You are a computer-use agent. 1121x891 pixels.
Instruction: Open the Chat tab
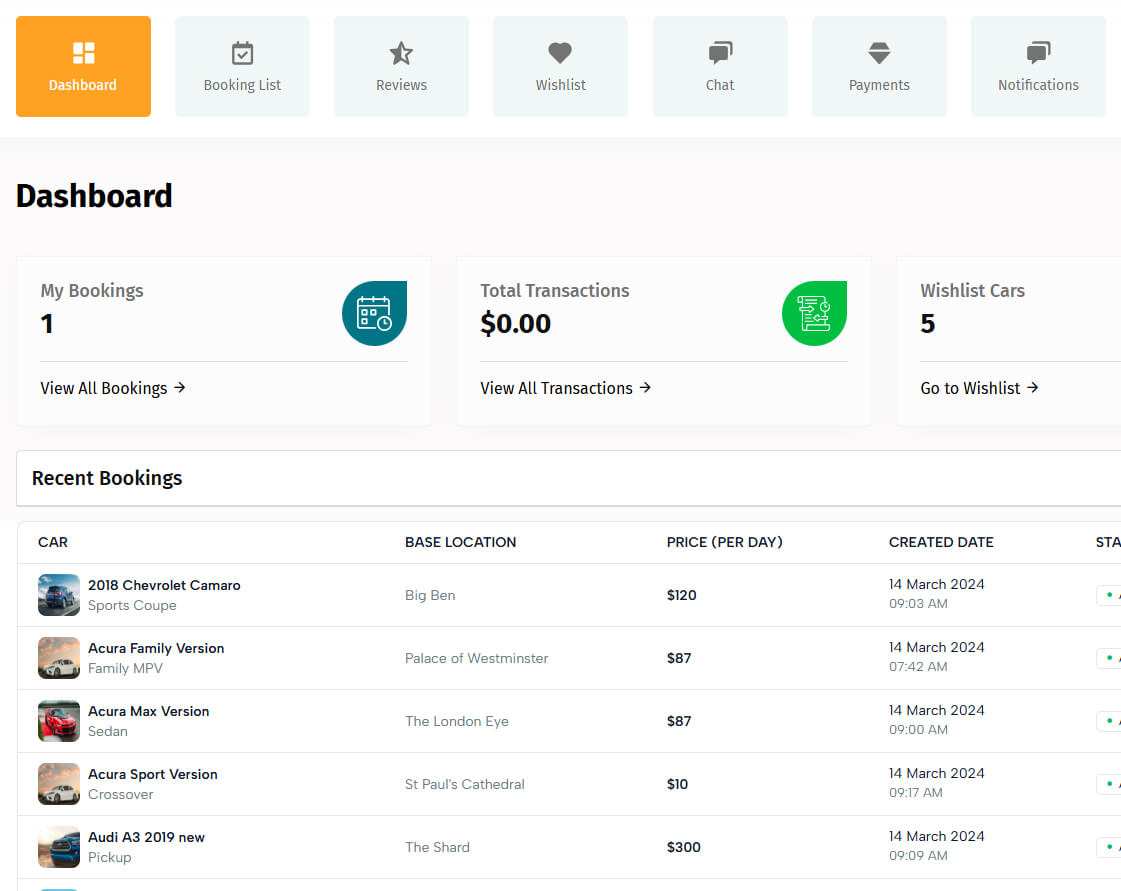[x=720, y=67]
